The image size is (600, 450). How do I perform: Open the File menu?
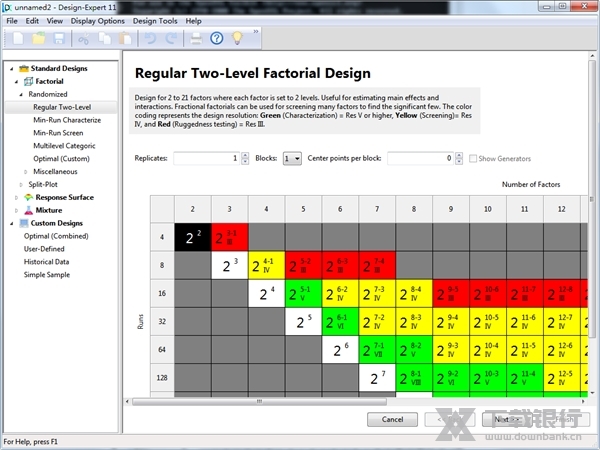coord(12,21)
